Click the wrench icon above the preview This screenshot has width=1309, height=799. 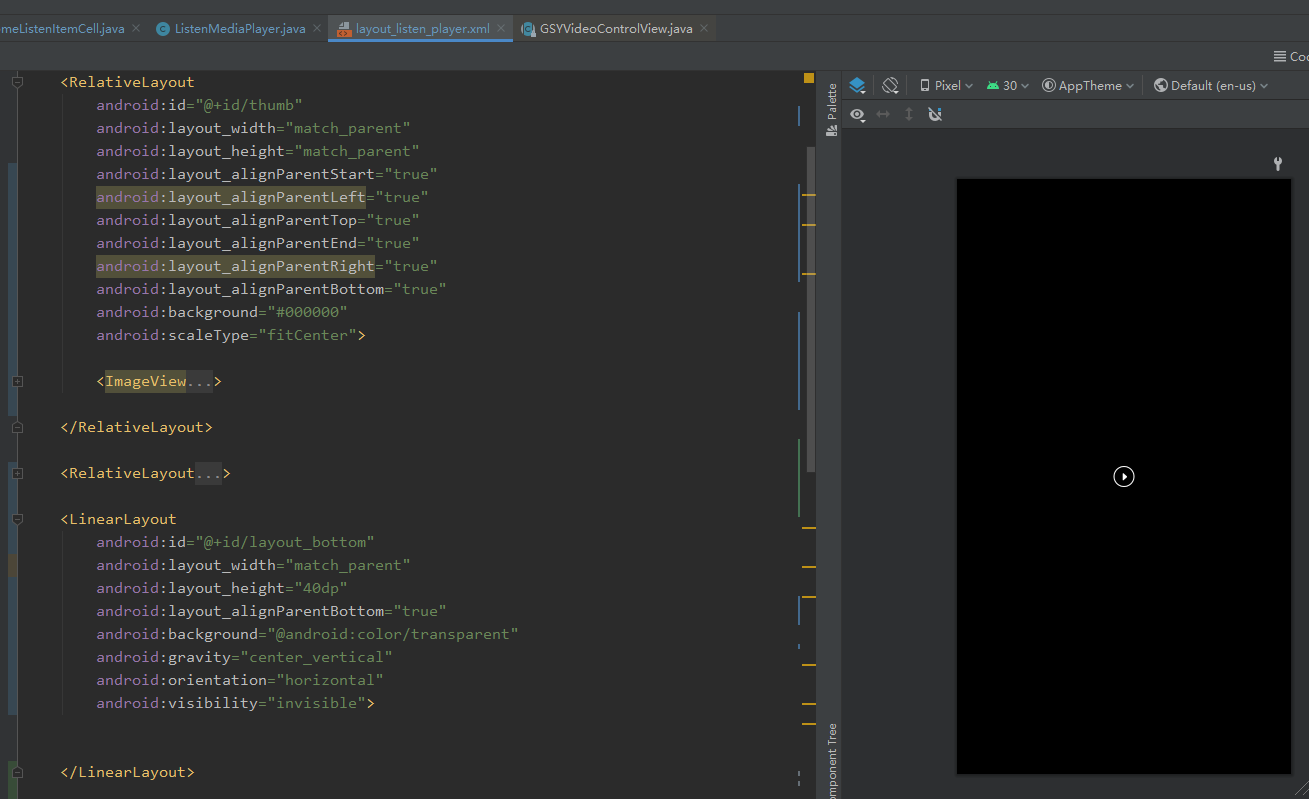click(x=1278, y=164)
